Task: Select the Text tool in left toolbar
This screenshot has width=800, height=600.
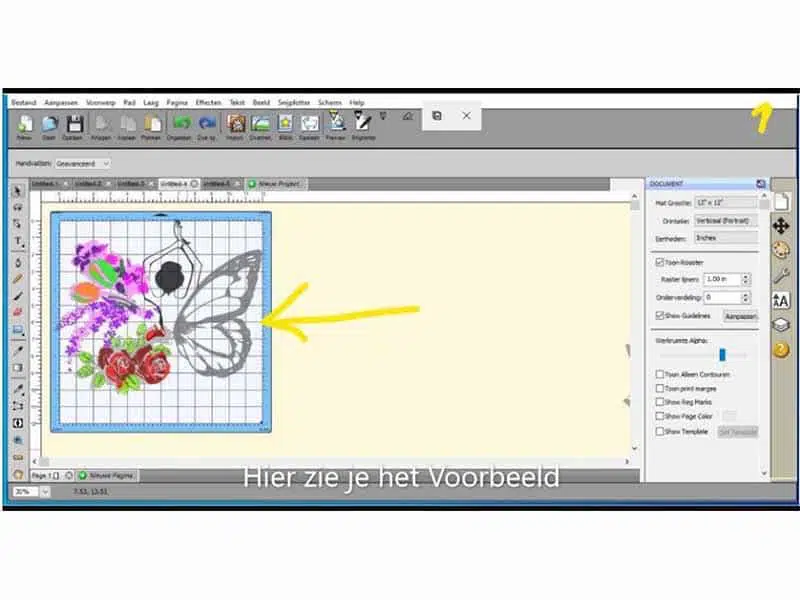Action: point(18,241)
